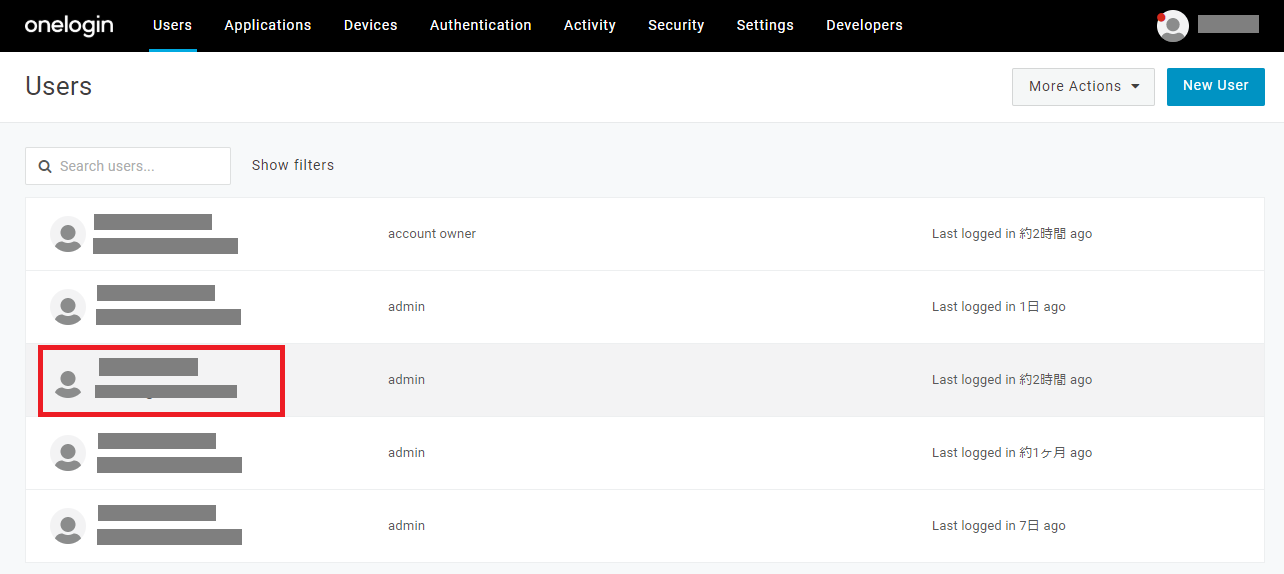Click the avatar of the admin last logged in 約1ヶ月 ago
The image size is (1284, 574).
[68, 453]
